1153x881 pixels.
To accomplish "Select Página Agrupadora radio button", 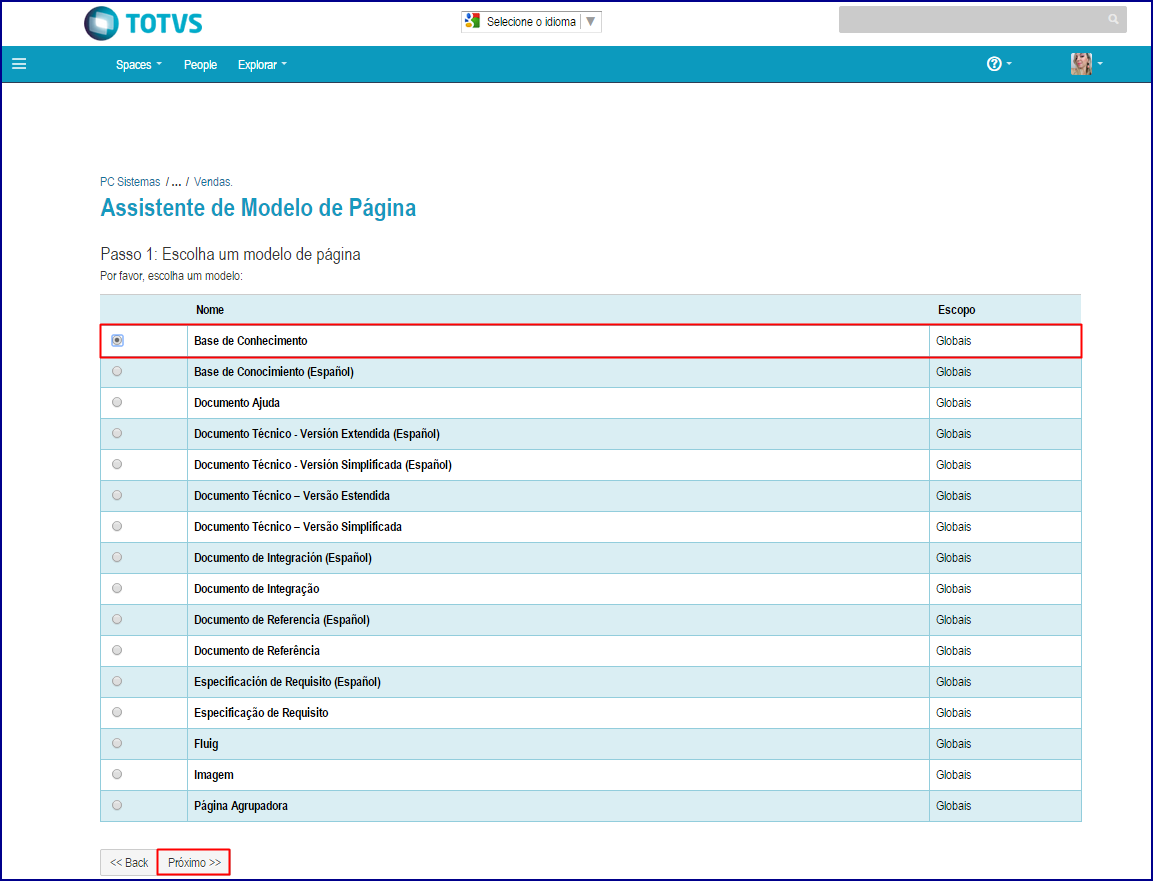I will (117, 805).
